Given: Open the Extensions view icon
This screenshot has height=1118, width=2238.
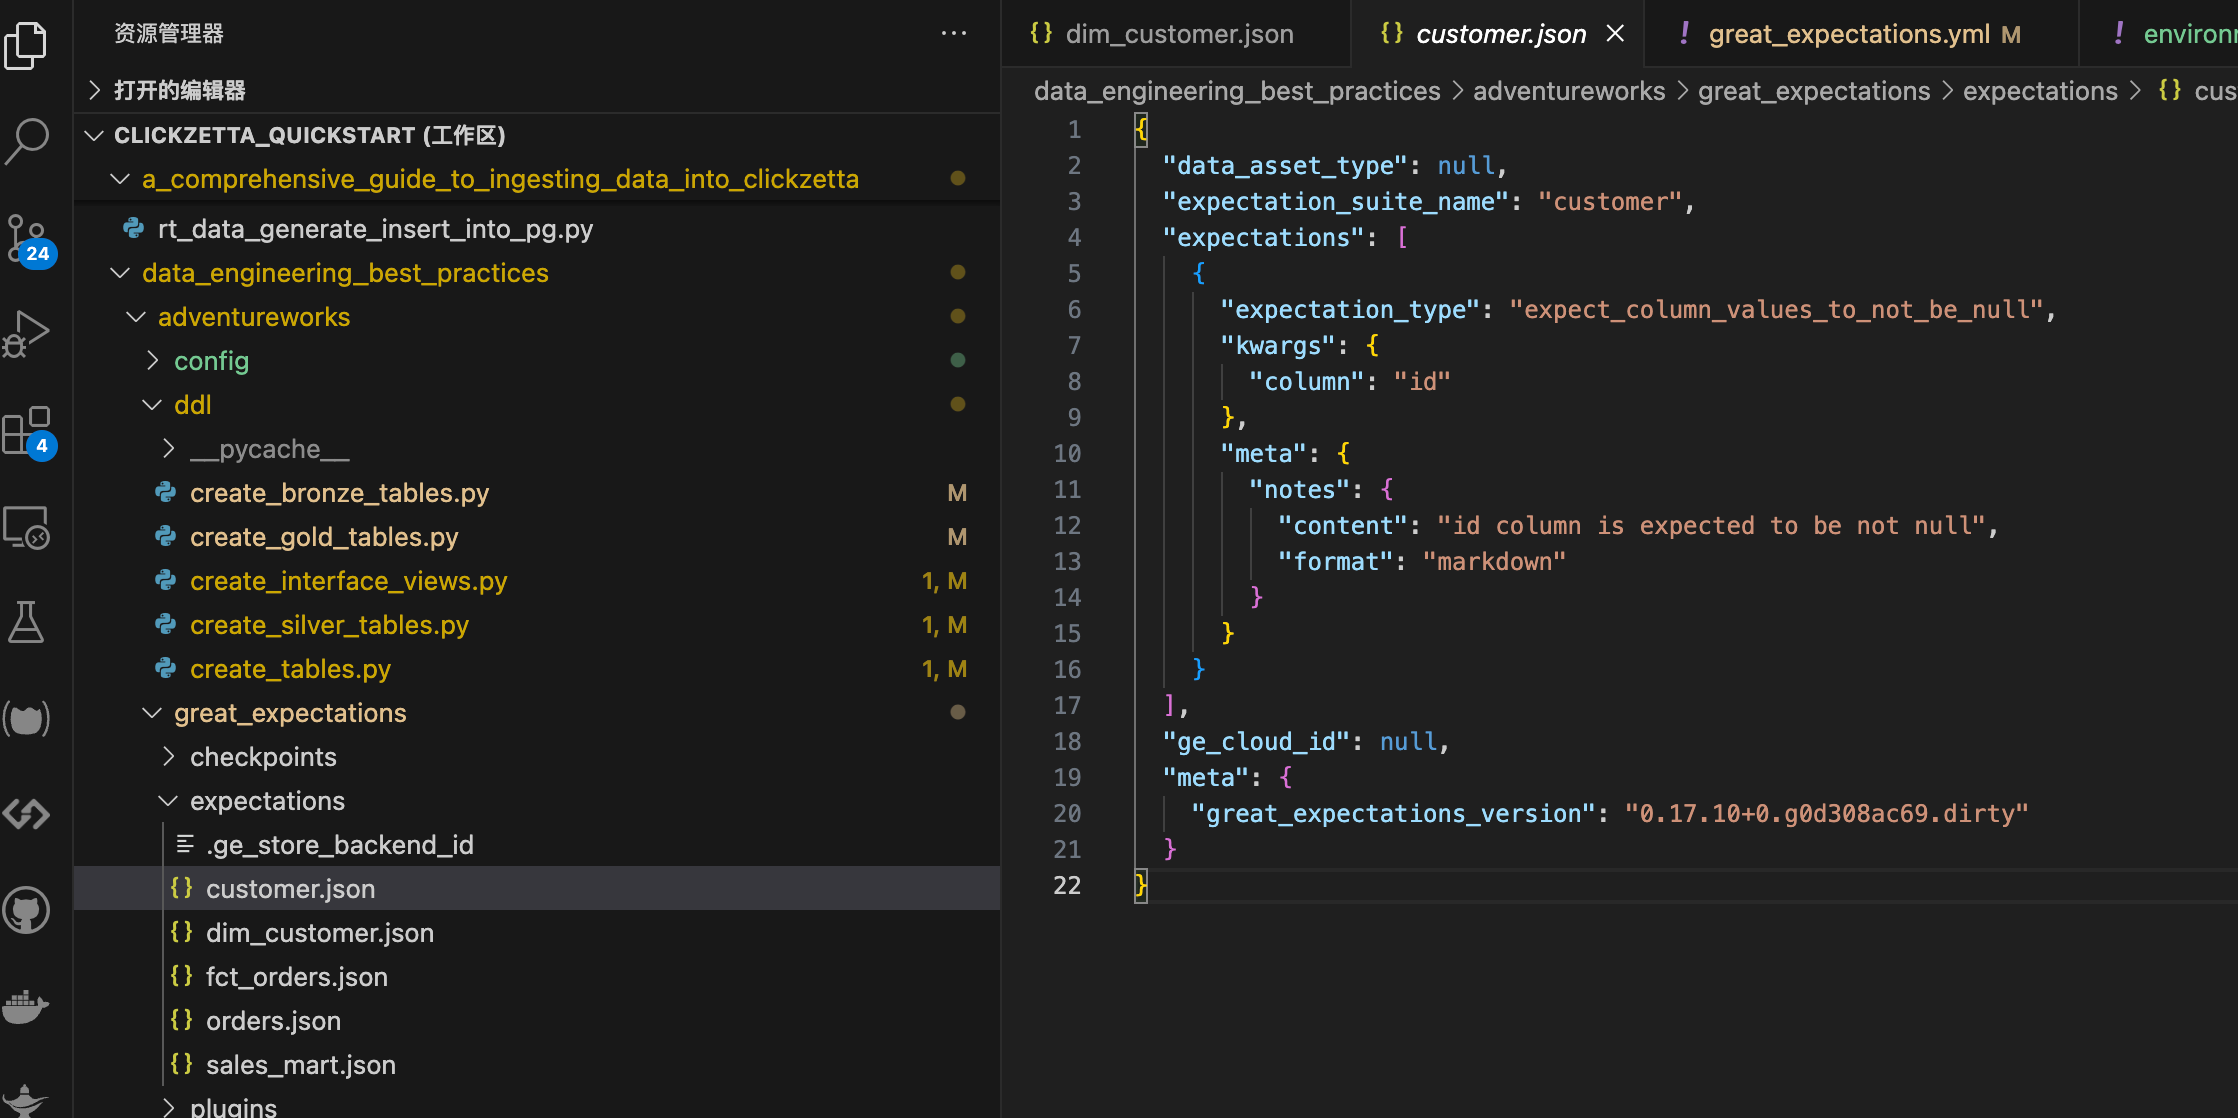Looking at the screenshot, I should pyautogui.click(x=27, y=430).
